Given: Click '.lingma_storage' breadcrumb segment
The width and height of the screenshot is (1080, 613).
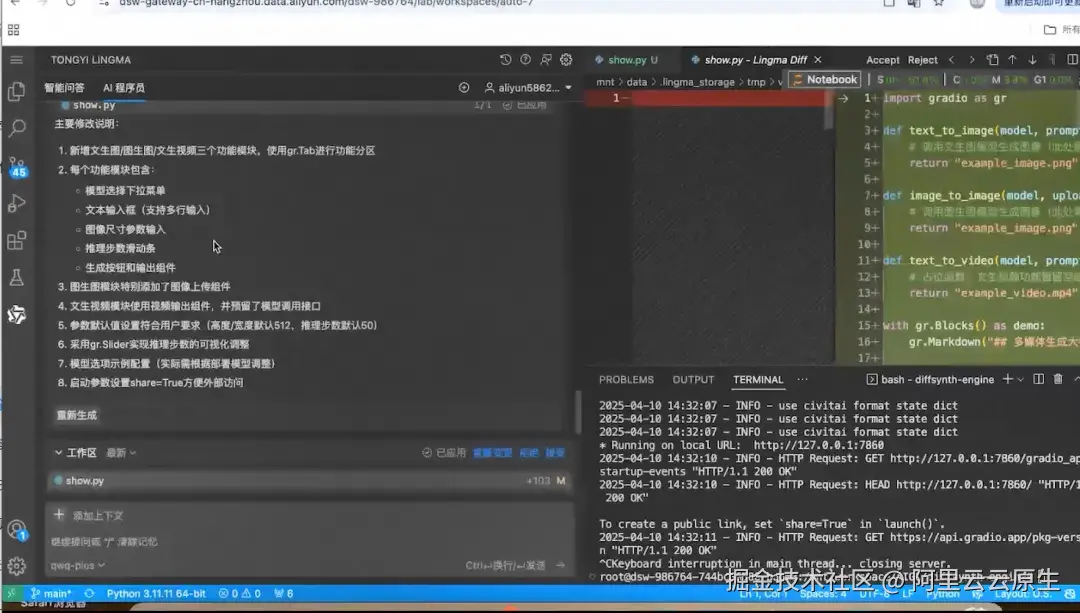Looking at the screenshot, I should 697,82.
